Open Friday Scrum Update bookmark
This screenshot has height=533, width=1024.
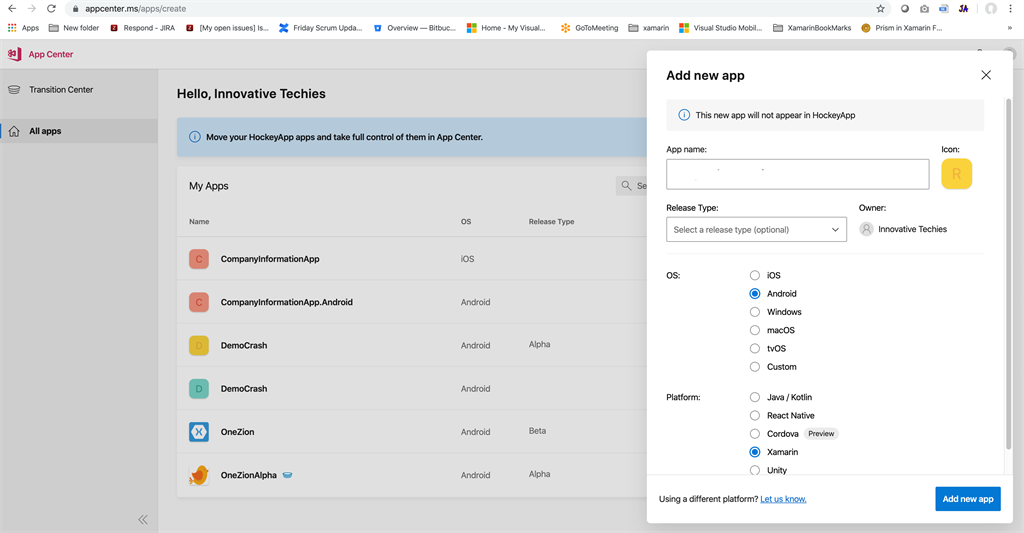click(x=320, y=28)
